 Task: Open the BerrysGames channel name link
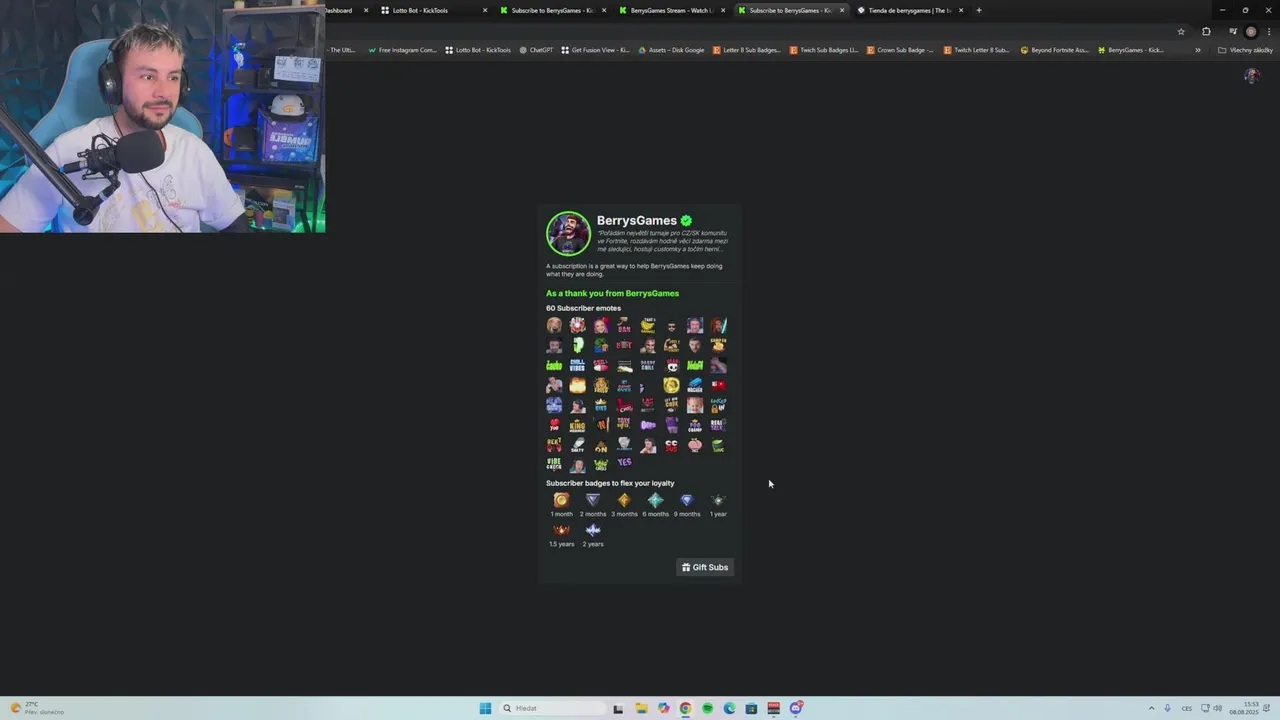tap(637, 221)
